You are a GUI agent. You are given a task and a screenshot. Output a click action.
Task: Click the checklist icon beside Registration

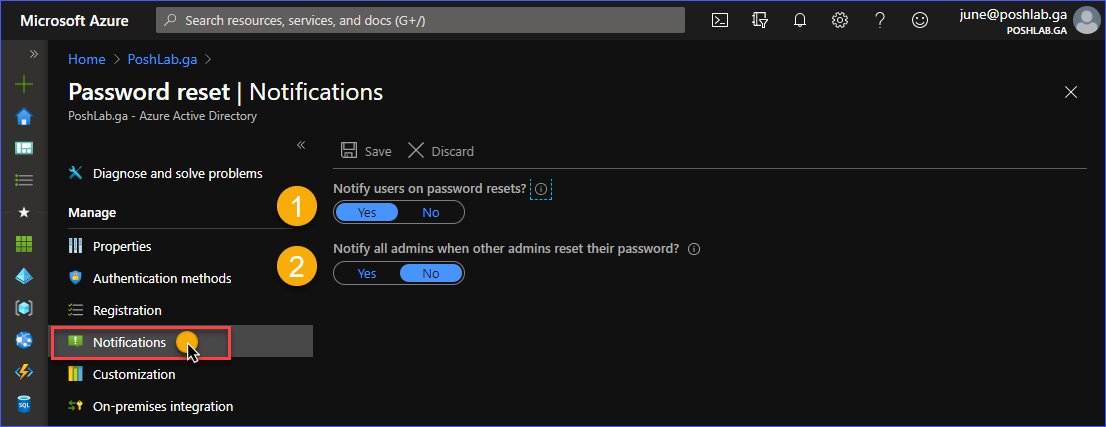[75, 311]
